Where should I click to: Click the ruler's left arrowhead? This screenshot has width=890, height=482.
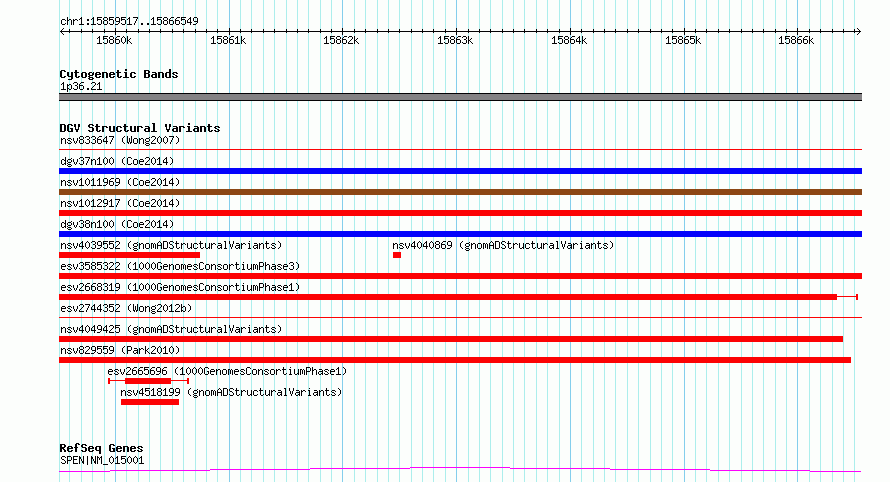62,32
